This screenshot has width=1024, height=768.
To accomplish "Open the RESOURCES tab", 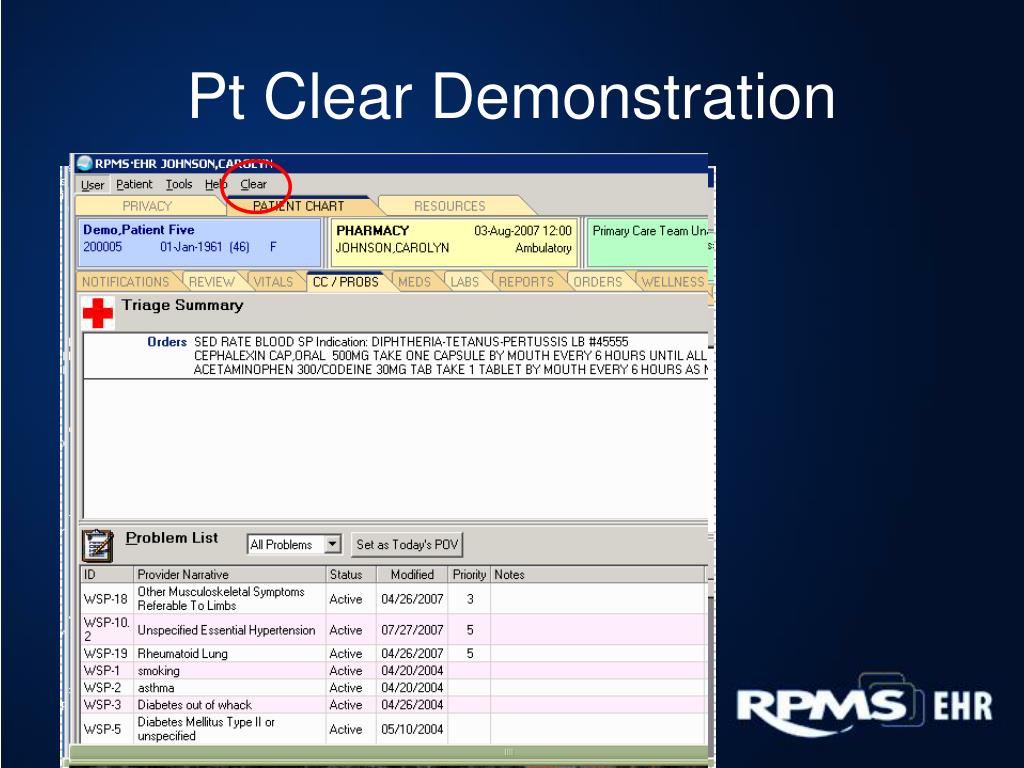I will coord(449,206).
